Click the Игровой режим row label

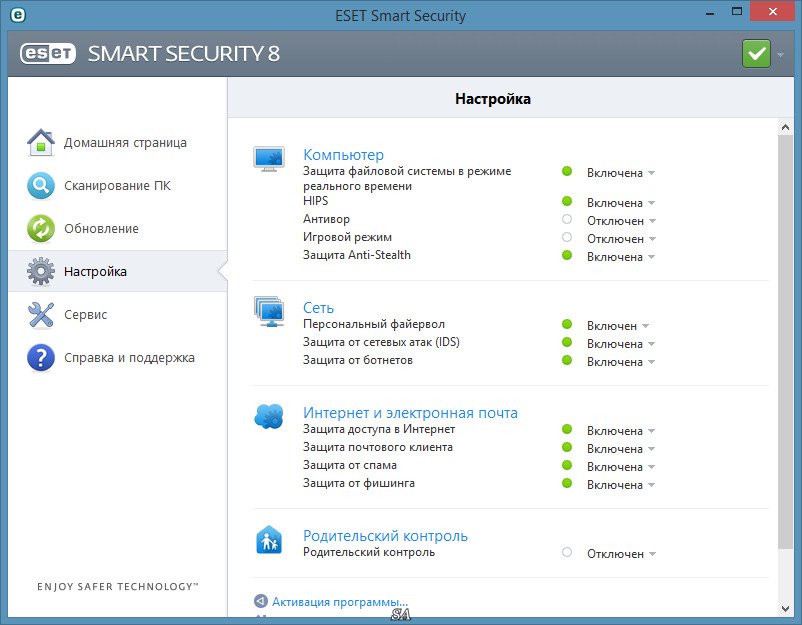tap(347, 237)
